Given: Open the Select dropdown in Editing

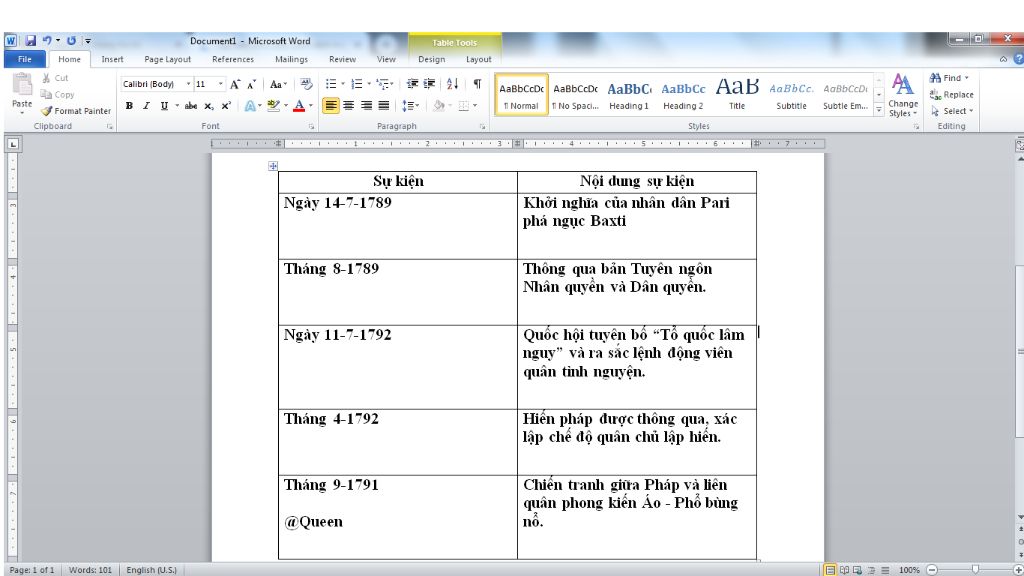Looking at the screenshot, I should click(x=953, y=111).
